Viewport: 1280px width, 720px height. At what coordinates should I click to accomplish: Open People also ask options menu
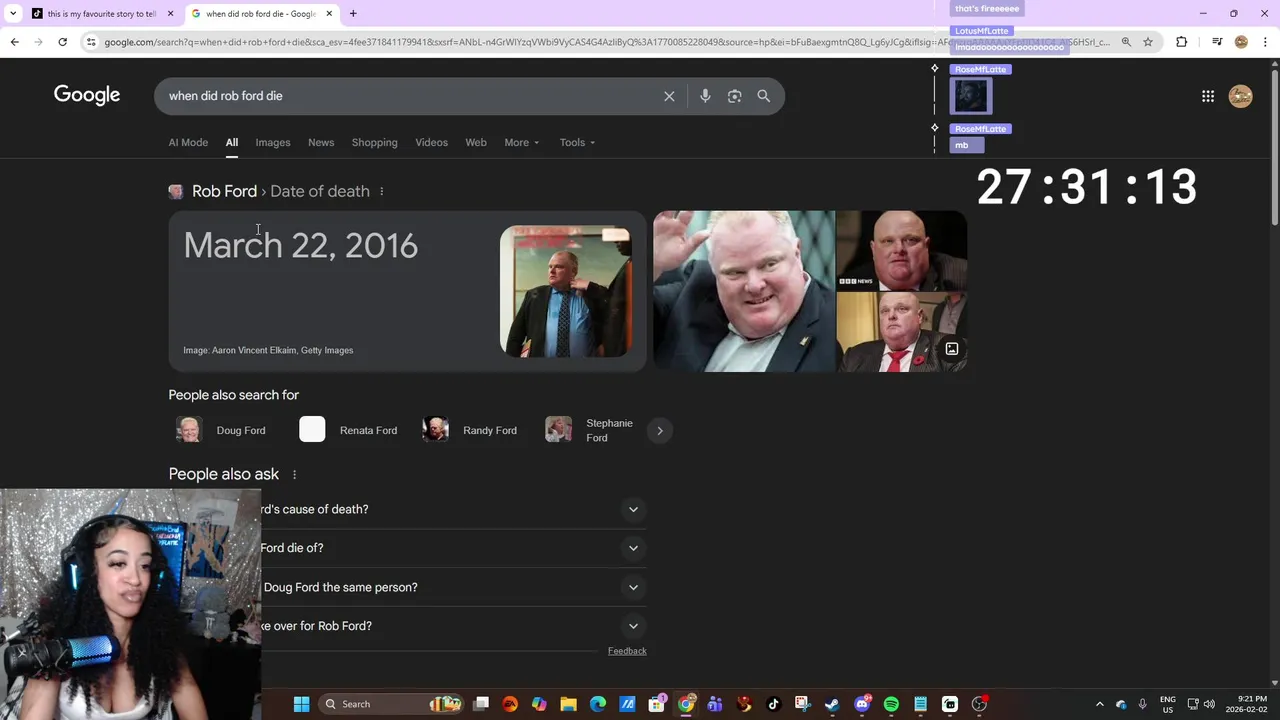pos(294,474)
